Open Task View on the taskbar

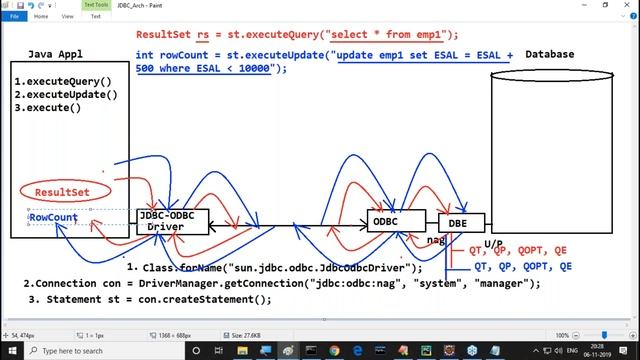click(x=219, y=351)
